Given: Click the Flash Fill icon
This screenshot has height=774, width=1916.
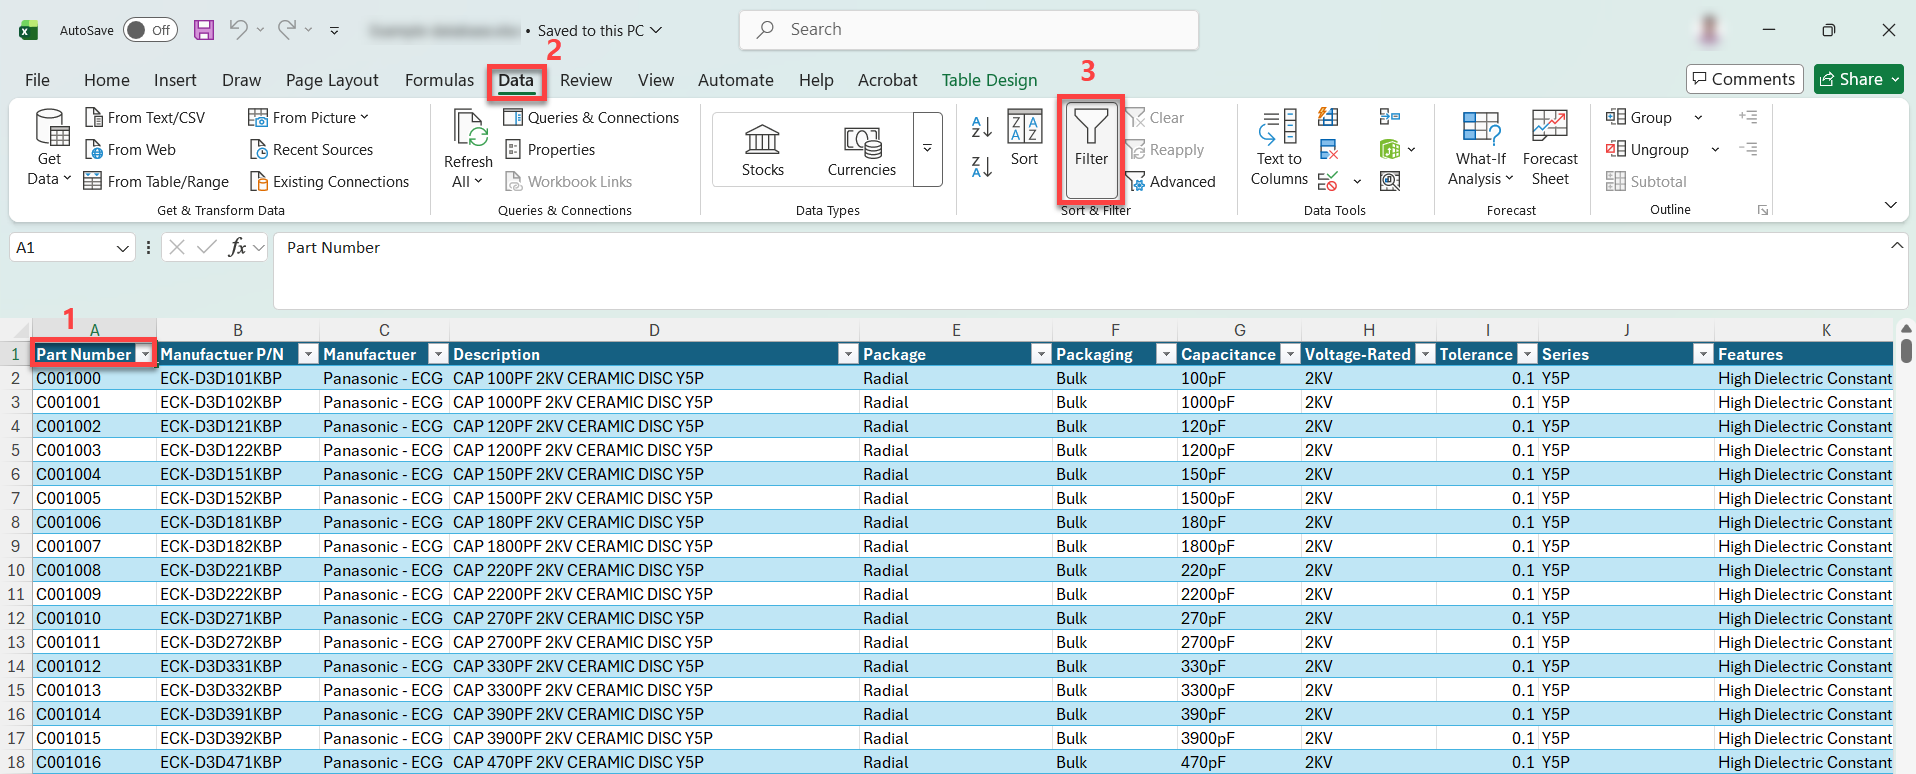Looking at the screenshot, I should point(1328,117).
